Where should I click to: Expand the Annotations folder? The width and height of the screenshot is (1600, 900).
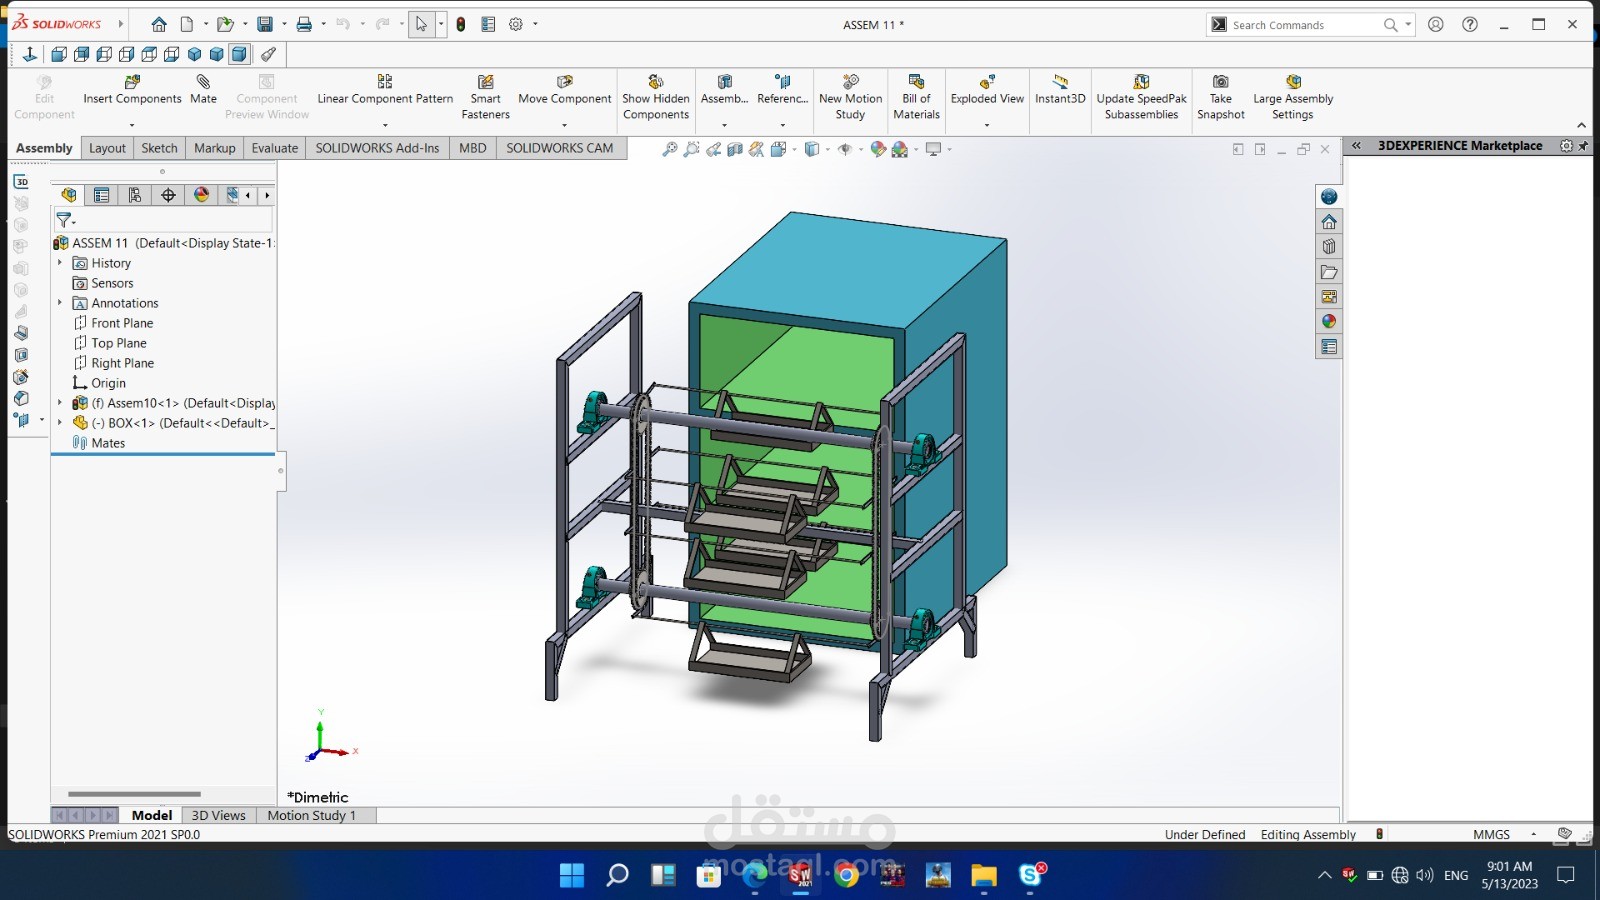60,303
